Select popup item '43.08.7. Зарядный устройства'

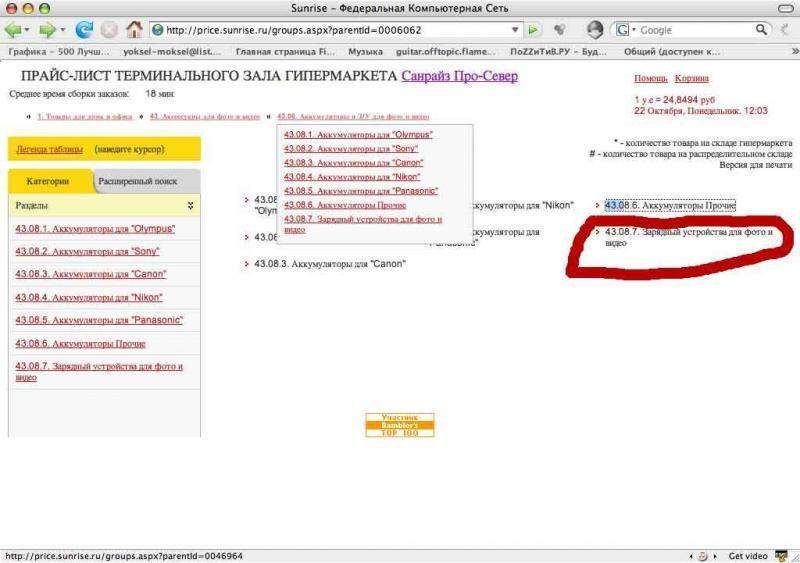[363, 224]
